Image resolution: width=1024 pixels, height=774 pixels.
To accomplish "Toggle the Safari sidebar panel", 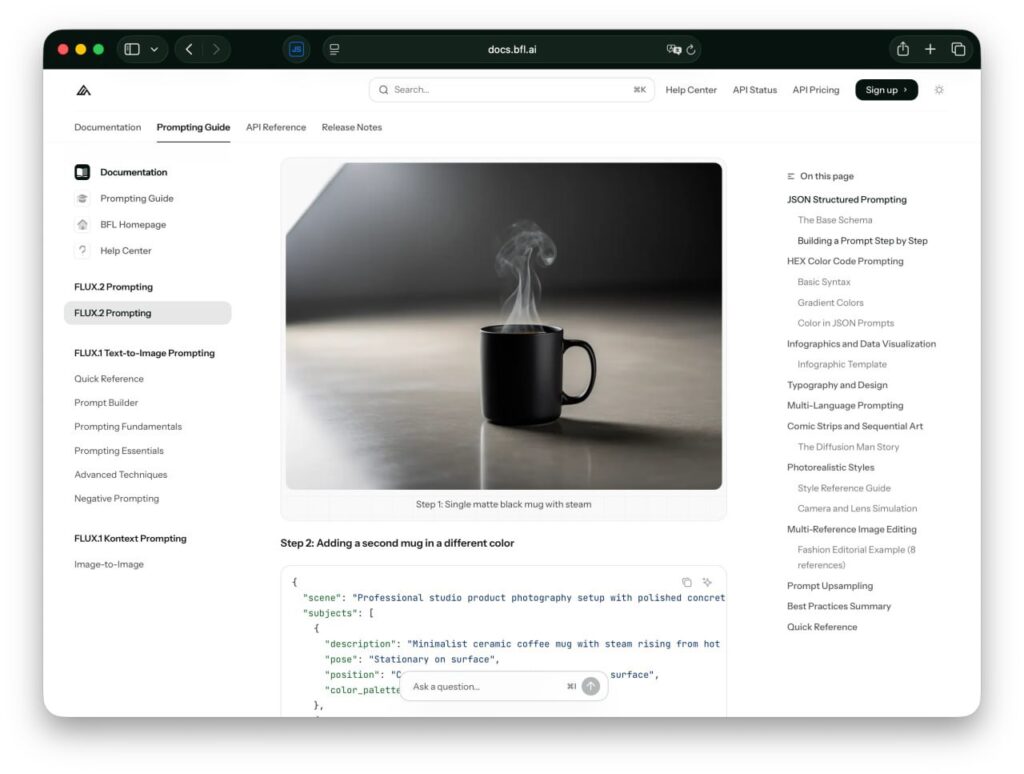I will point(131,48).
